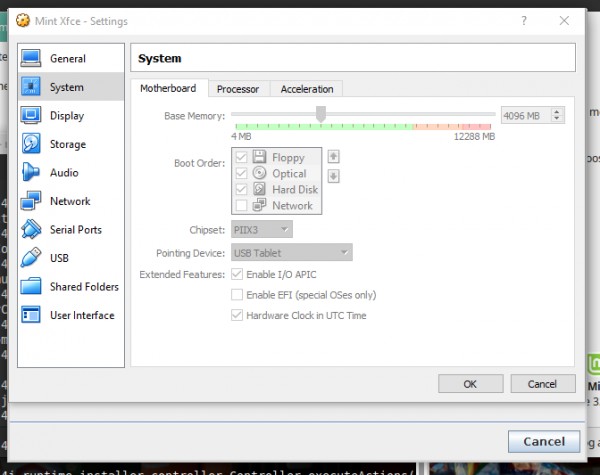Open help with the question mark button
Screen dimensions: 600x475
524,20
